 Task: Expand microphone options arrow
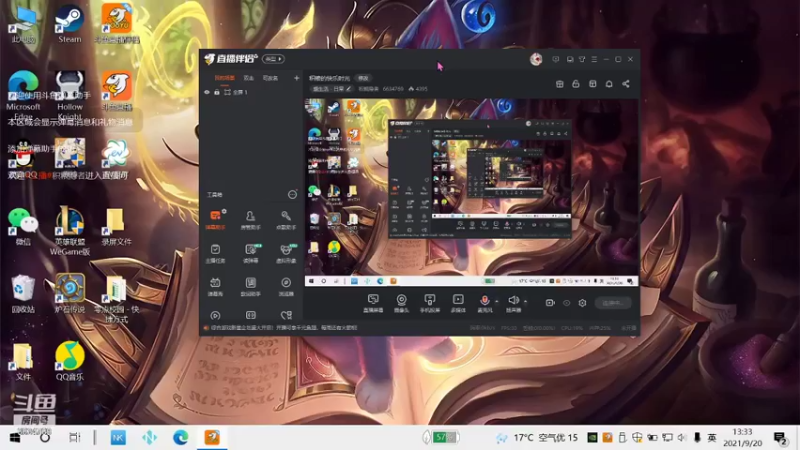pos(497,302)
